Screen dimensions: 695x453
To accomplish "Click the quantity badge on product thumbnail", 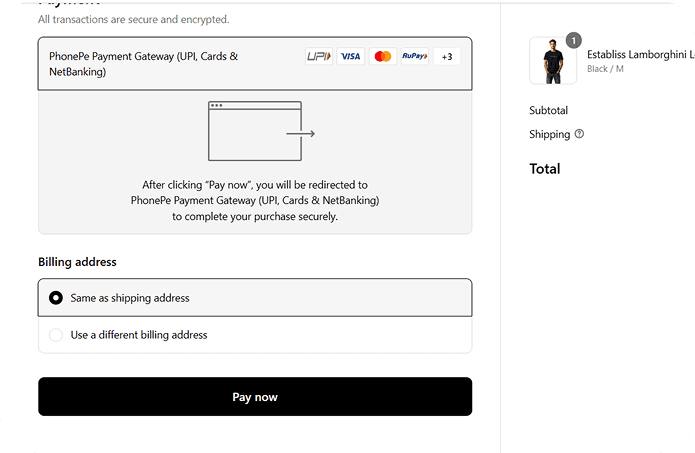I will (573, 41).
